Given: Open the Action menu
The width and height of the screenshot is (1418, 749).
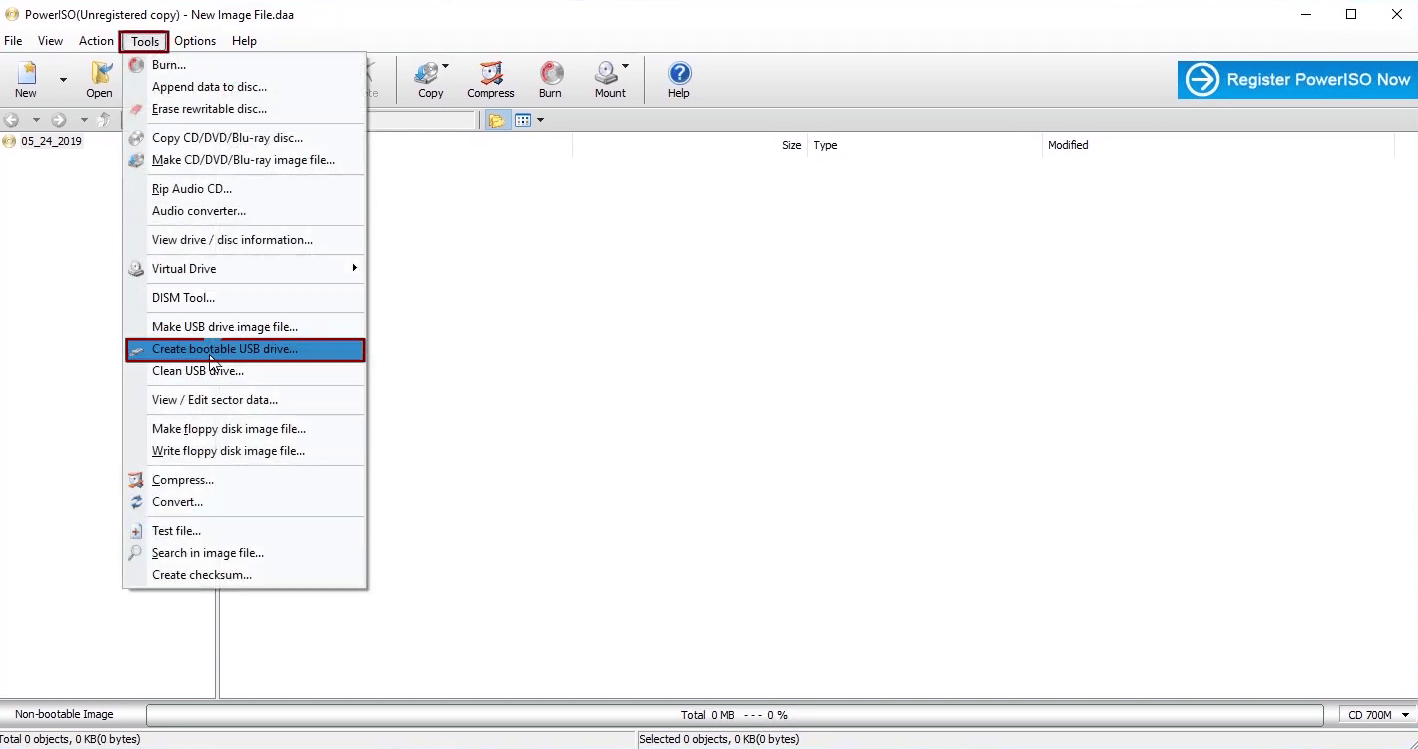Looking at the screenshot, I should click(x=96, y=41).
